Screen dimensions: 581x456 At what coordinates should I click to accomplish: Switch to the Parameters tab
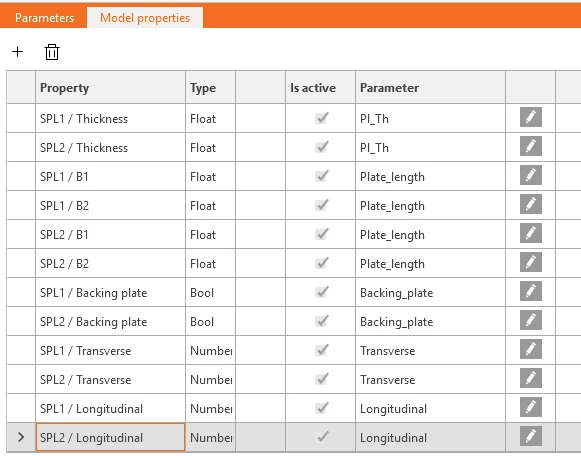(x=44, y=18)
